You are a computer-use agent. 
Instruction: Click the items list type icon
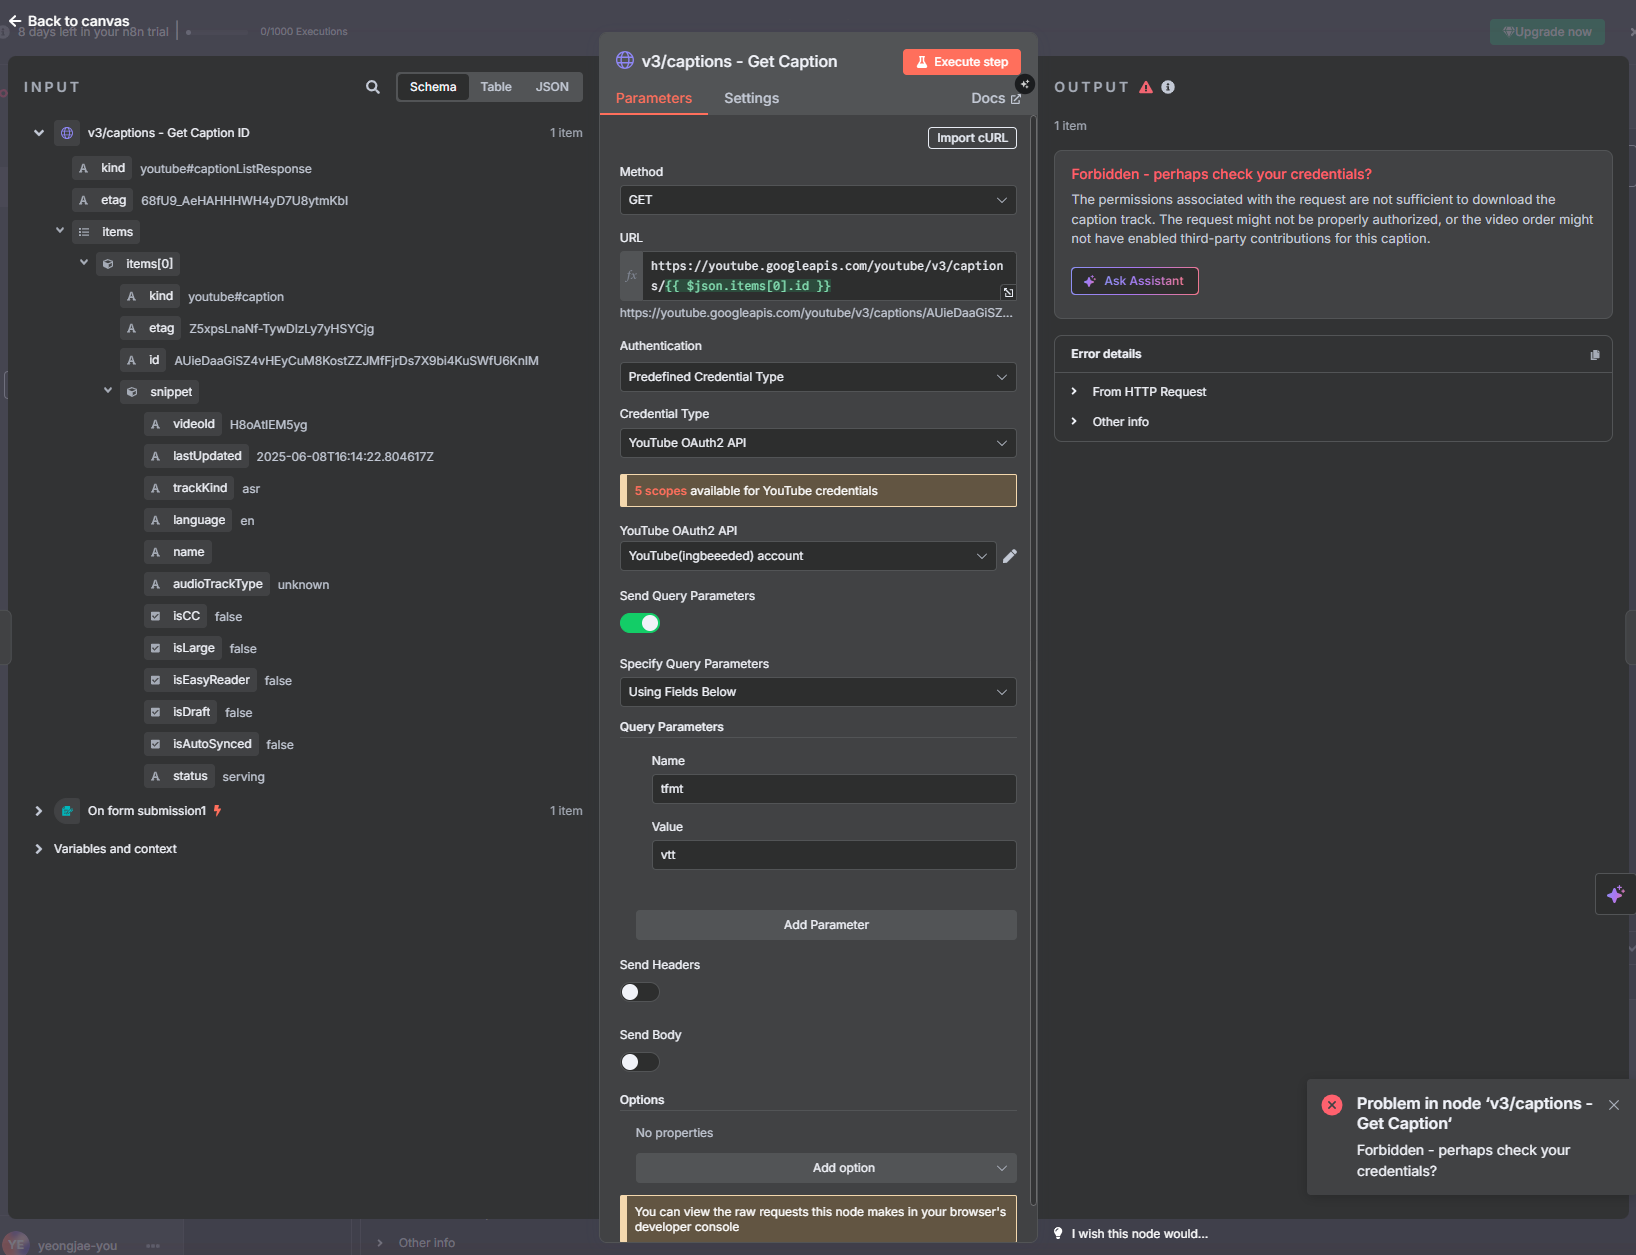point(84,232)
